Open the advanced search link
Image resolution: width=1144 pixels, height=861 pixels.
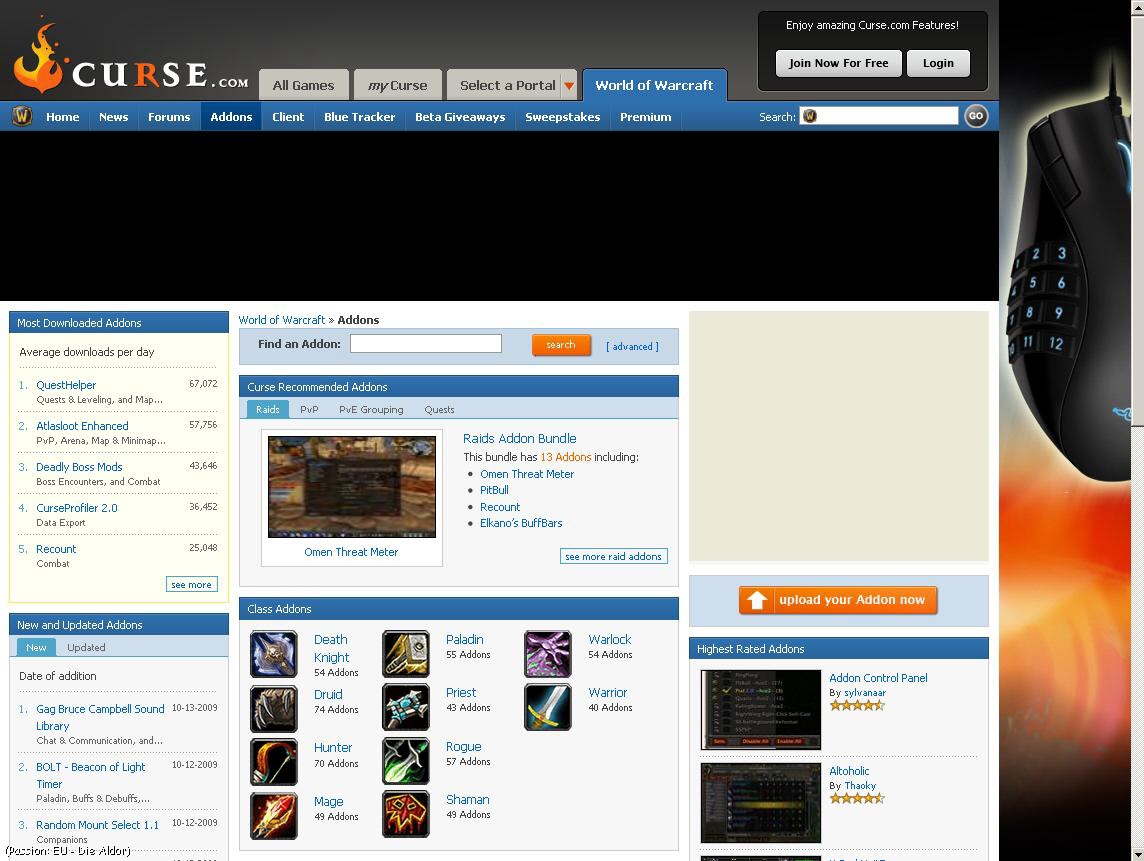tap(633, 347)
